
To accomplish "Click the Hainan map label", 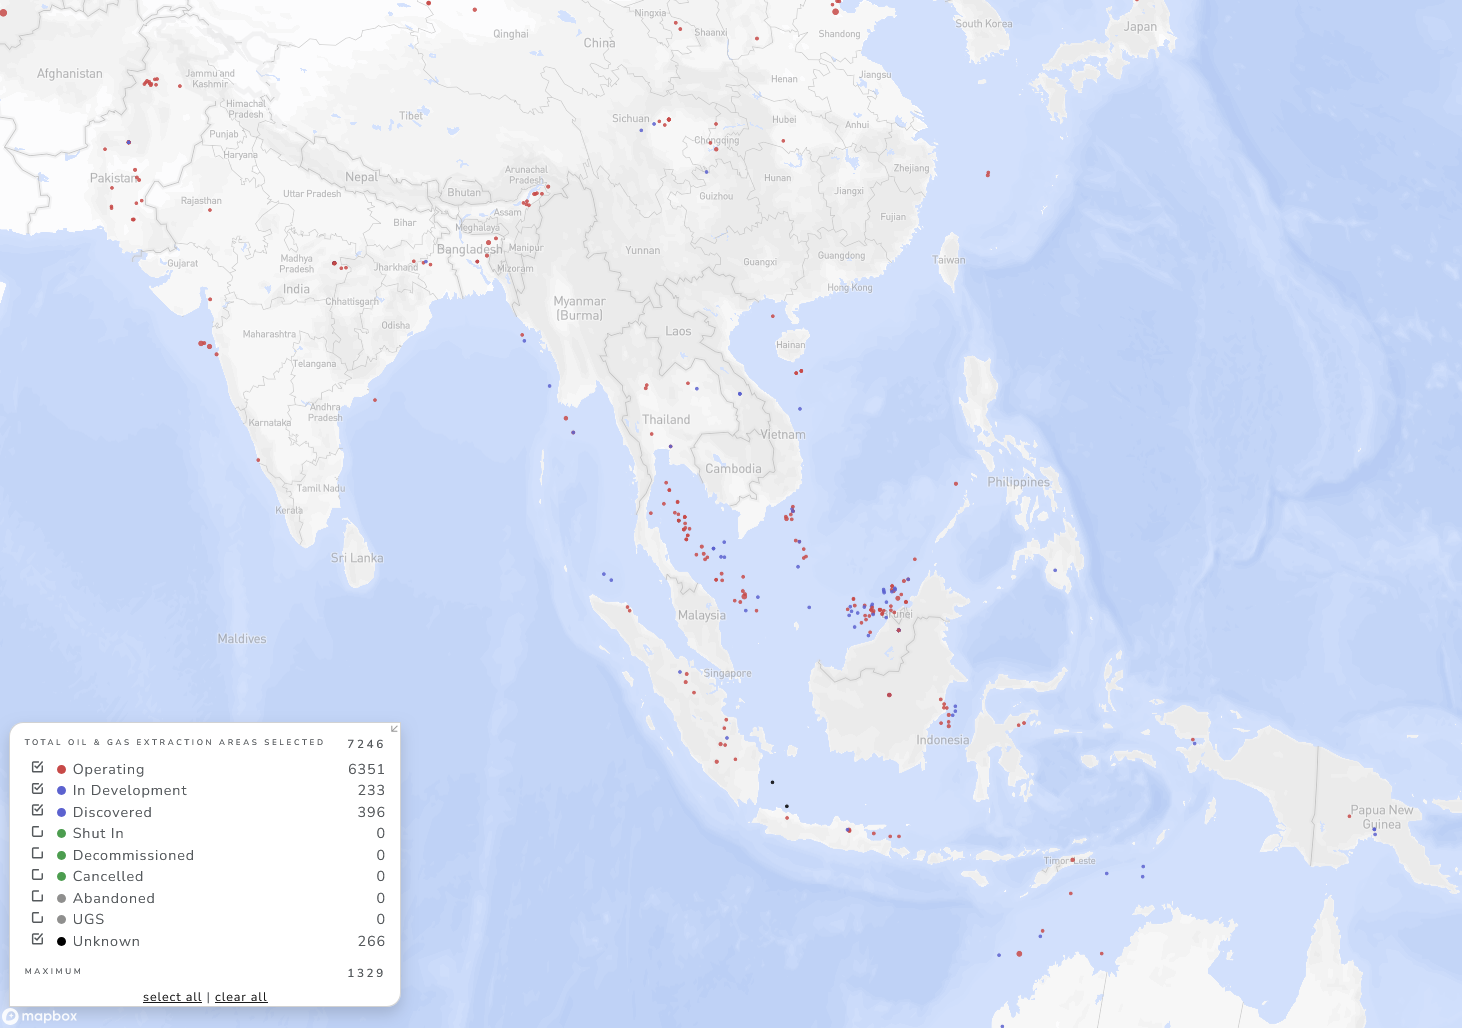I will (790, 345).
